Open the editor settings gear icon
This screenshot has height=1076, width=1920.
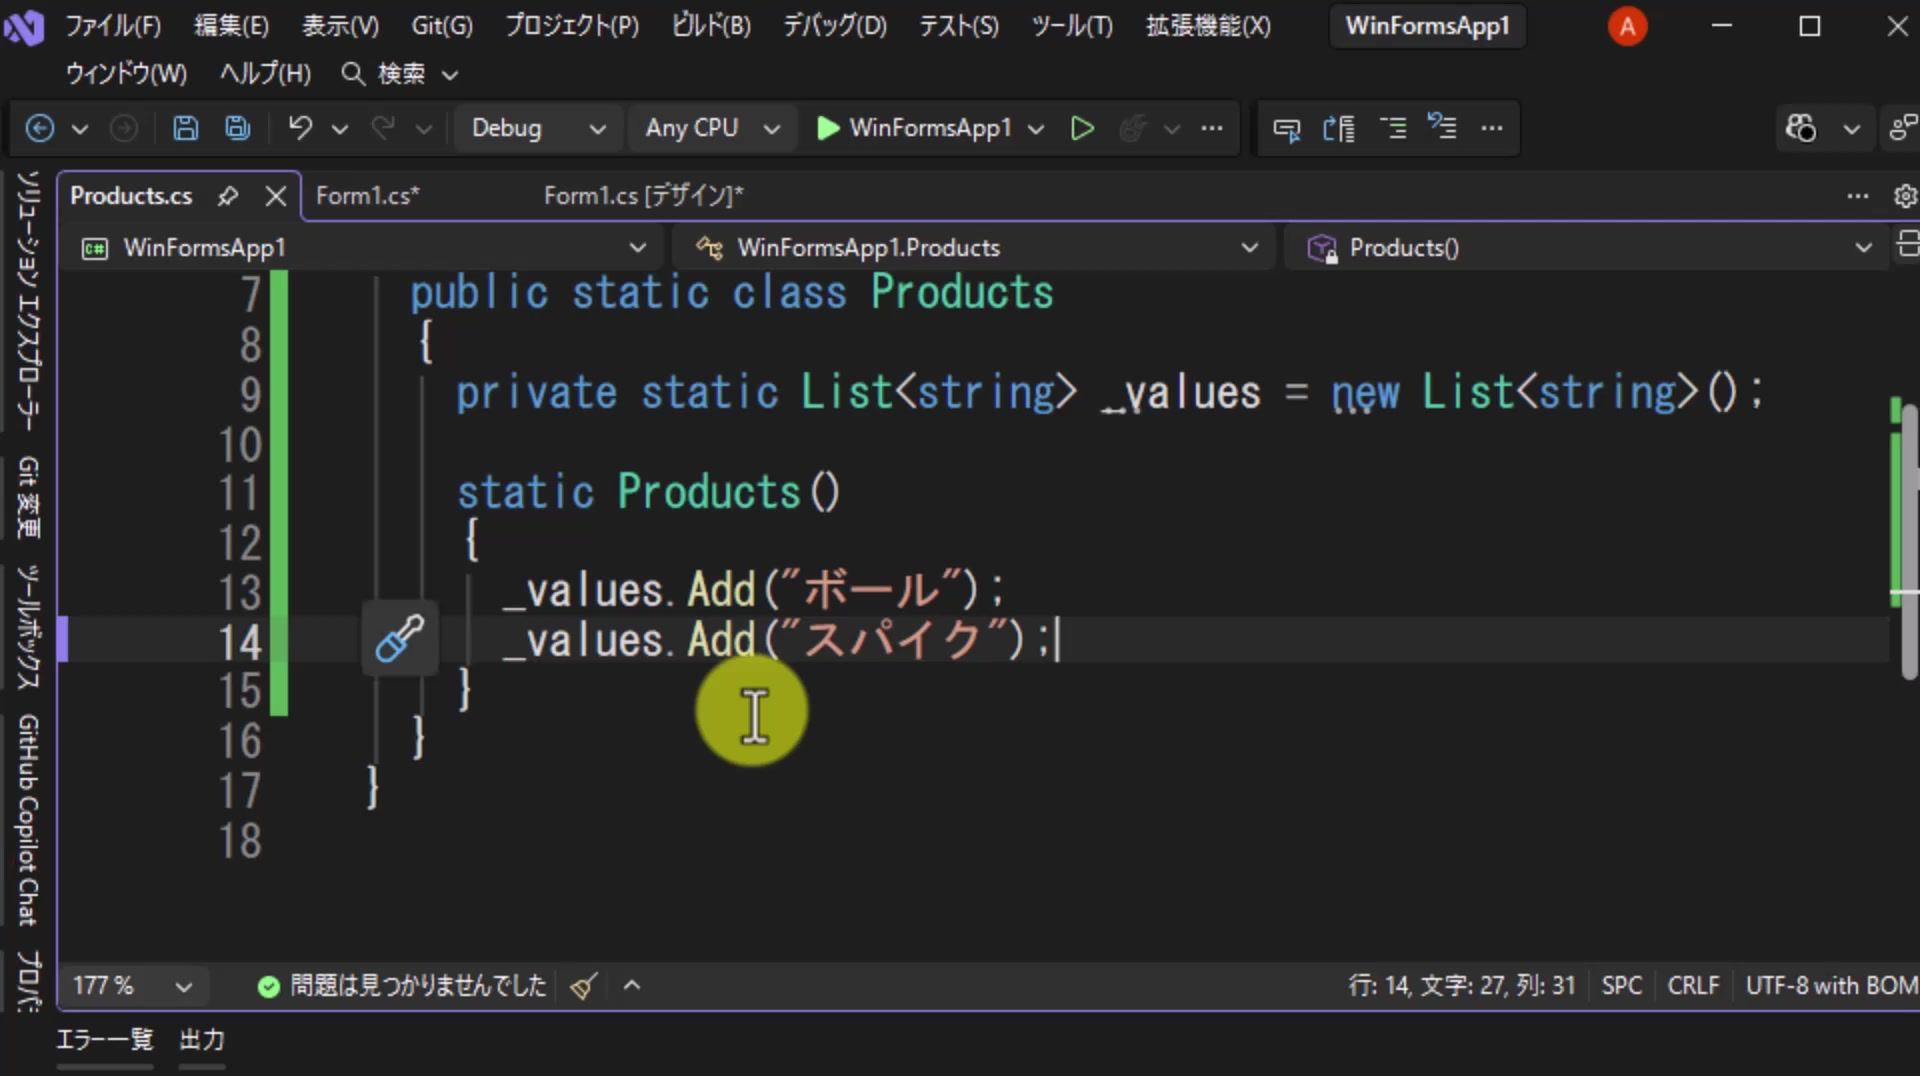point(1905,196)
